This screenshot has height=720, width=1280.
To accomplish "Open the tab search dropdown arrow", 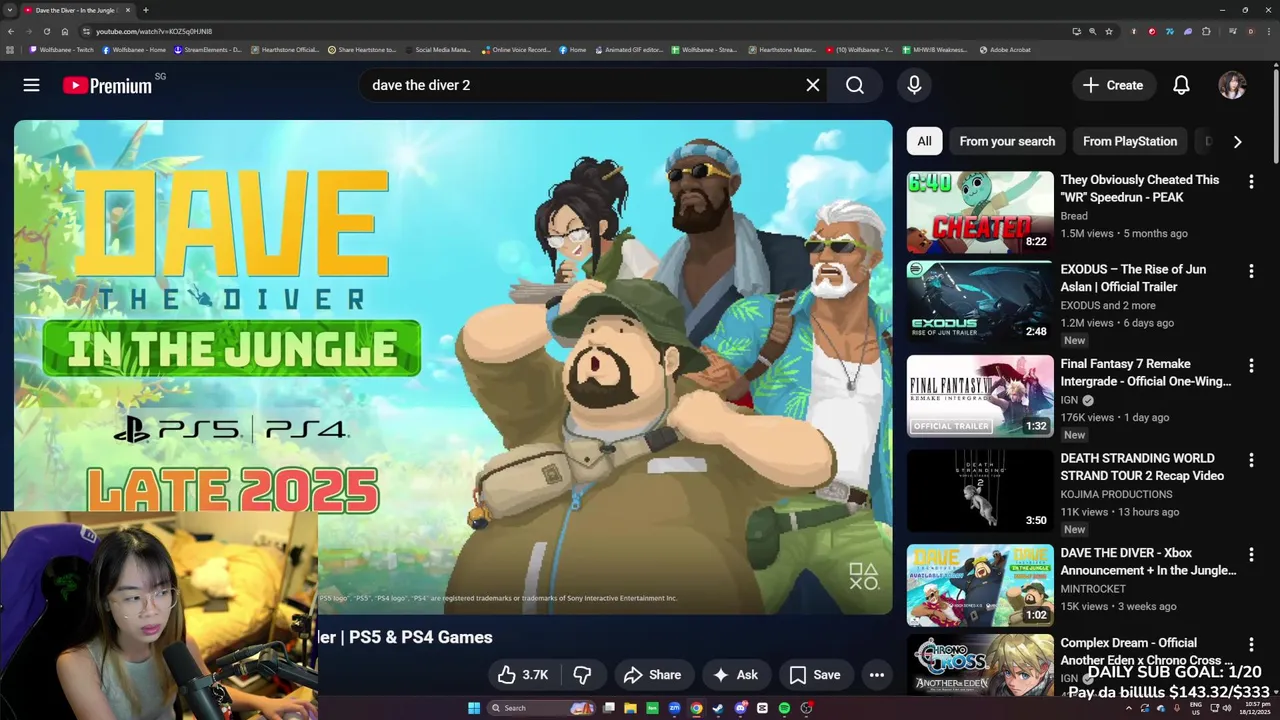I will (10, 10).
